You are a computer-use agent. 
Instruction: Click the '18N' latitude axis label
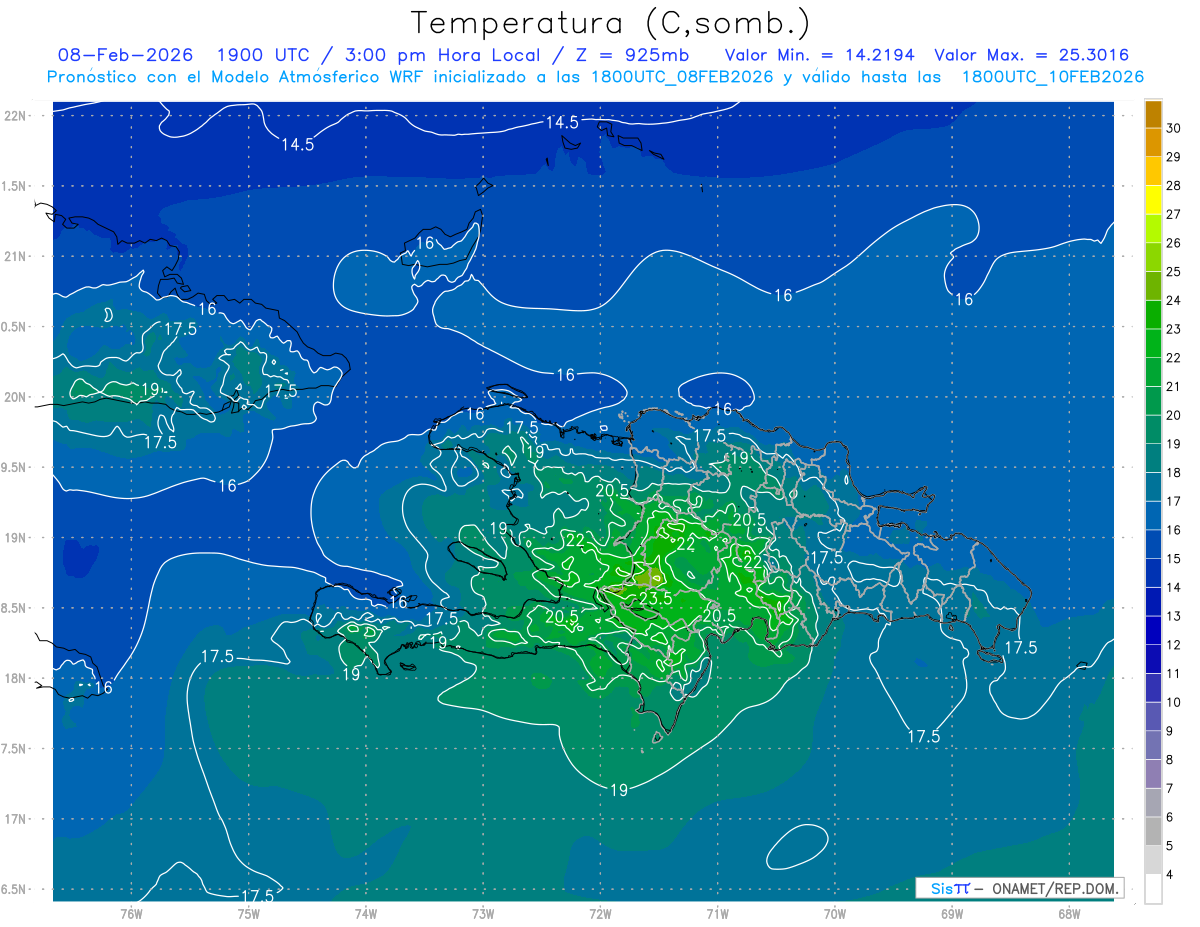pyautogui.click(x=16, y=679)
